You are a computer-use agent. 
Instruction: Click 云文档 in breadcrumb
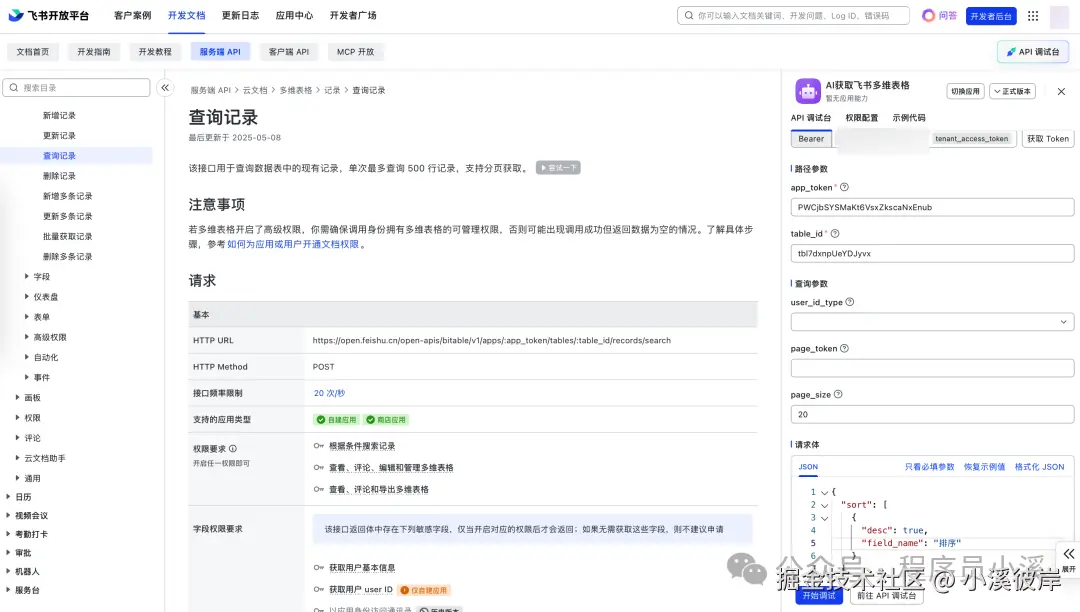click(255, 90)
